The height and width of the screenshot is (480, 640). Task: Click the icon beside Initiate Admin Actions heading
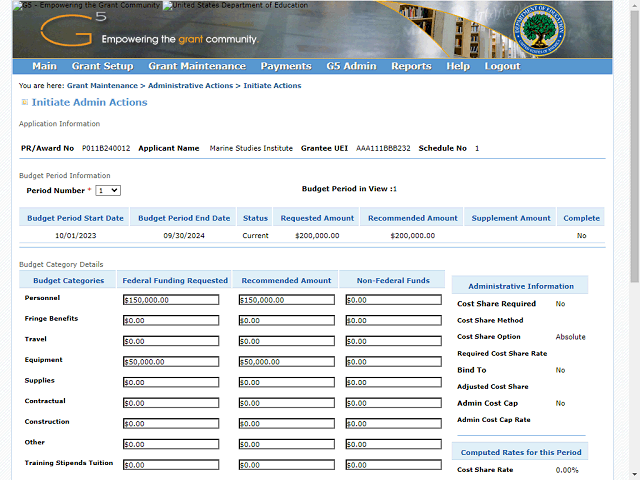click(25, 103)
